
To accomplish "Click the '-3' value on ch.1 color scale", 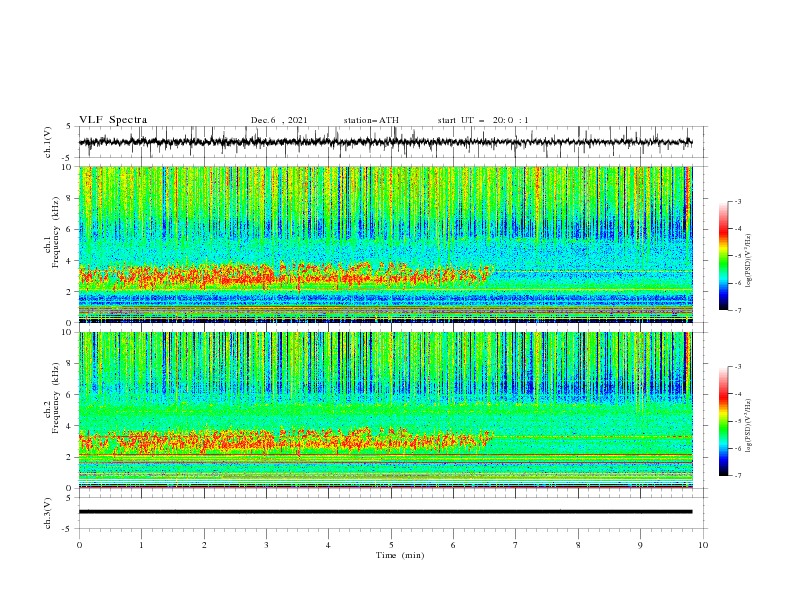I will (x=737, y=201).
